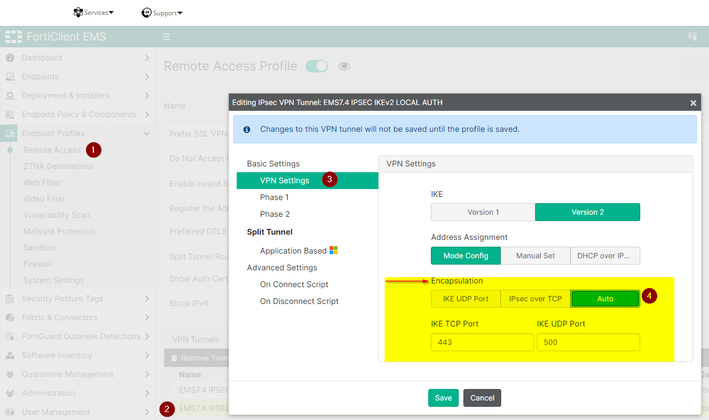
Task: Click the eye visibility icon beside profile toggle
Action: tap(344, 66)
